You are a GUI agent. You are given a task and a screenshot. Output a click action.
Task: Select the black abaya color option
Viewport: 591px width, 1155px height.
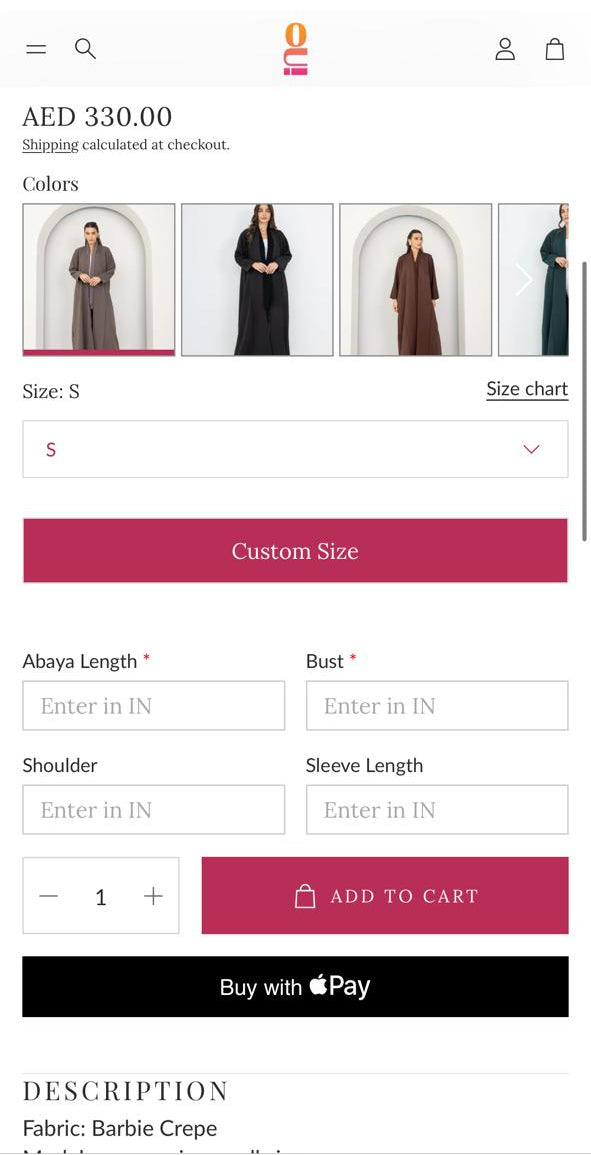(256, 280)
